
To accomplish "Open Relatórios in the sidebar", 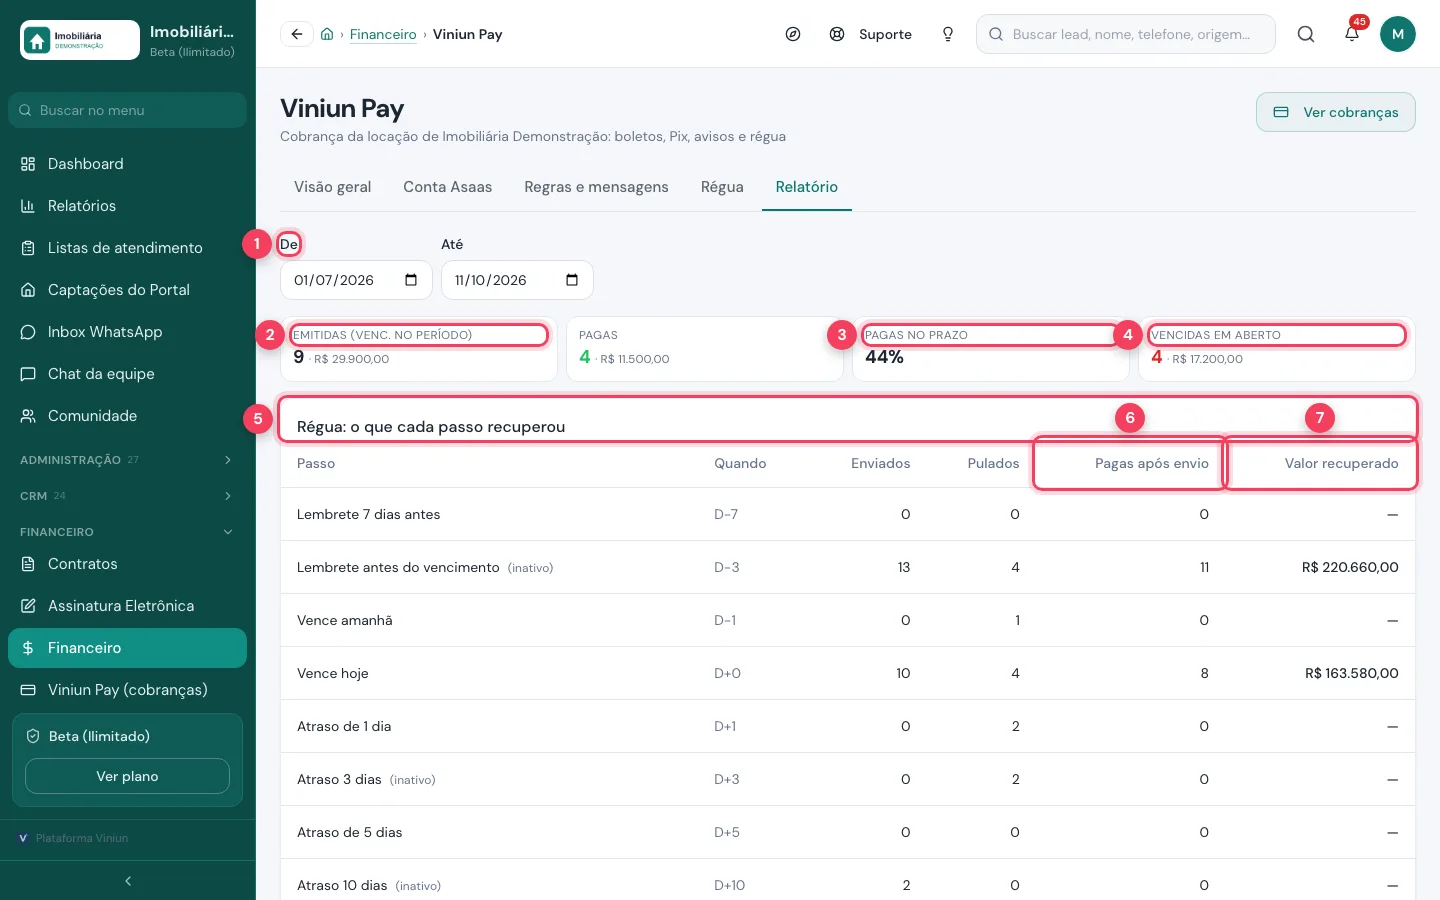I will [x=128, y=206].
